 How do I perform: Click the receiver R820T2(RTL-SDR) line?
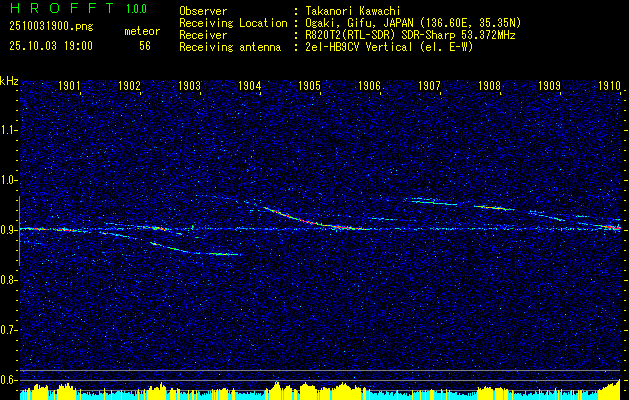410,35
